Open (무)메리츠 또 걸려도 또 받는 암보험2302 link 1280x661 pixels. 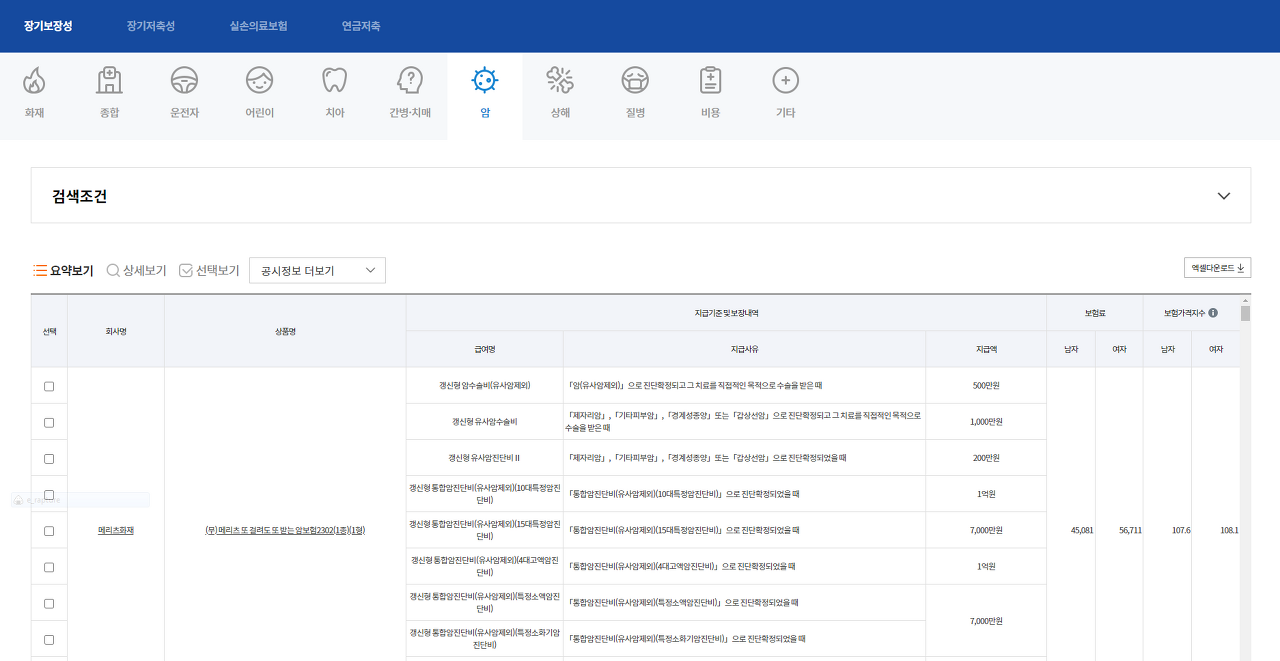285,530
